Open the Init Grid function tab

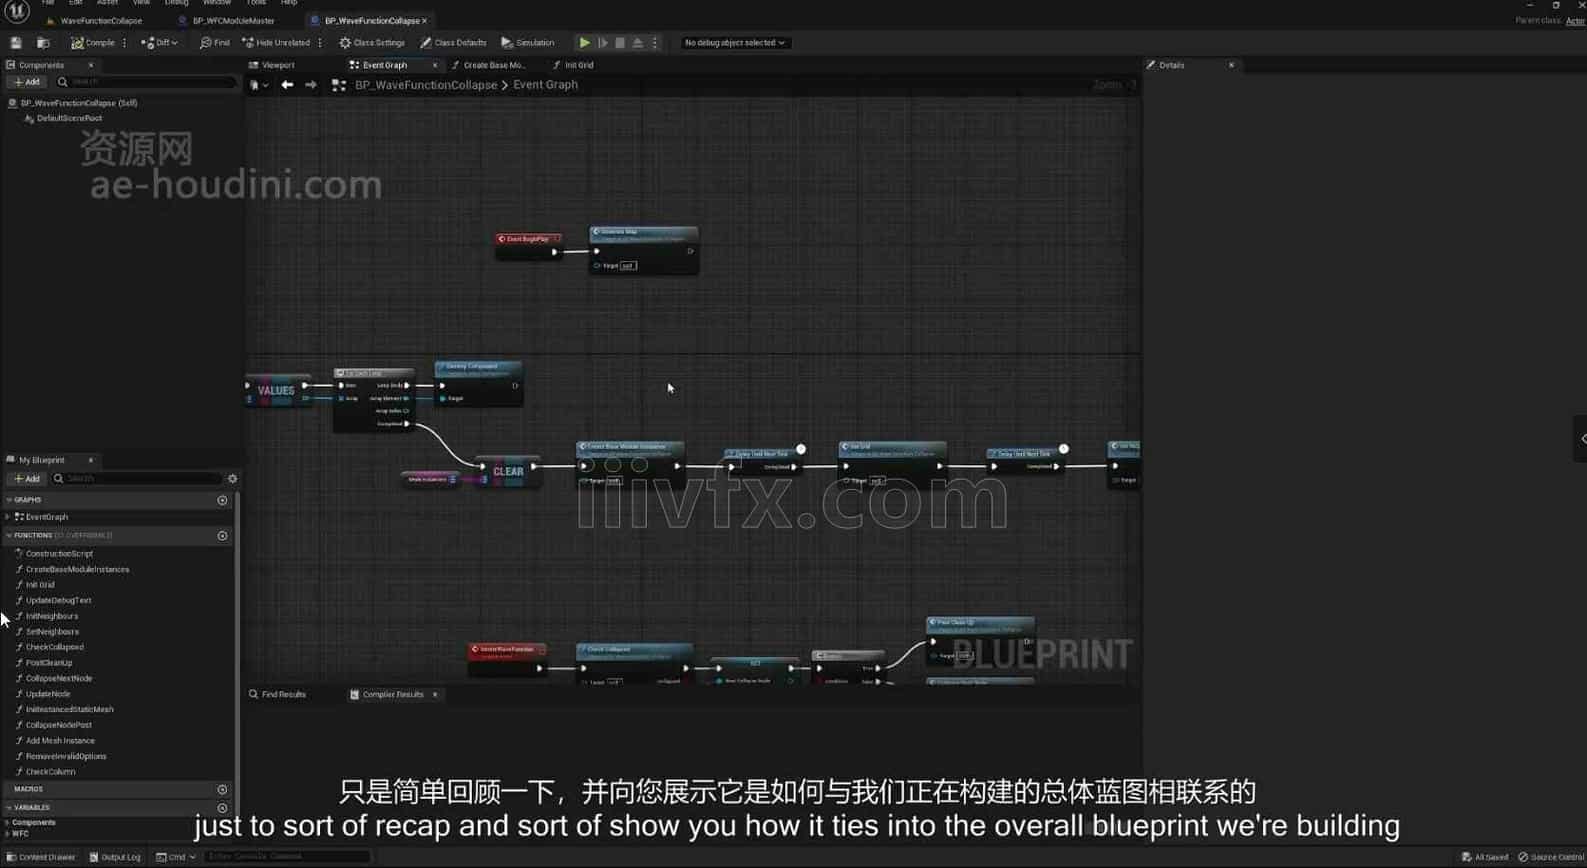(579, 65)
